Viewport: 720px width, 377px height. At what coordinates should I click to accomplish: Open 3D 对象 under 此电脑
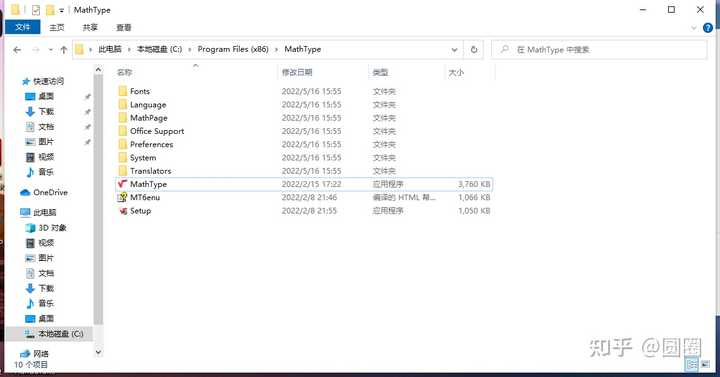[x=46, y=227]
